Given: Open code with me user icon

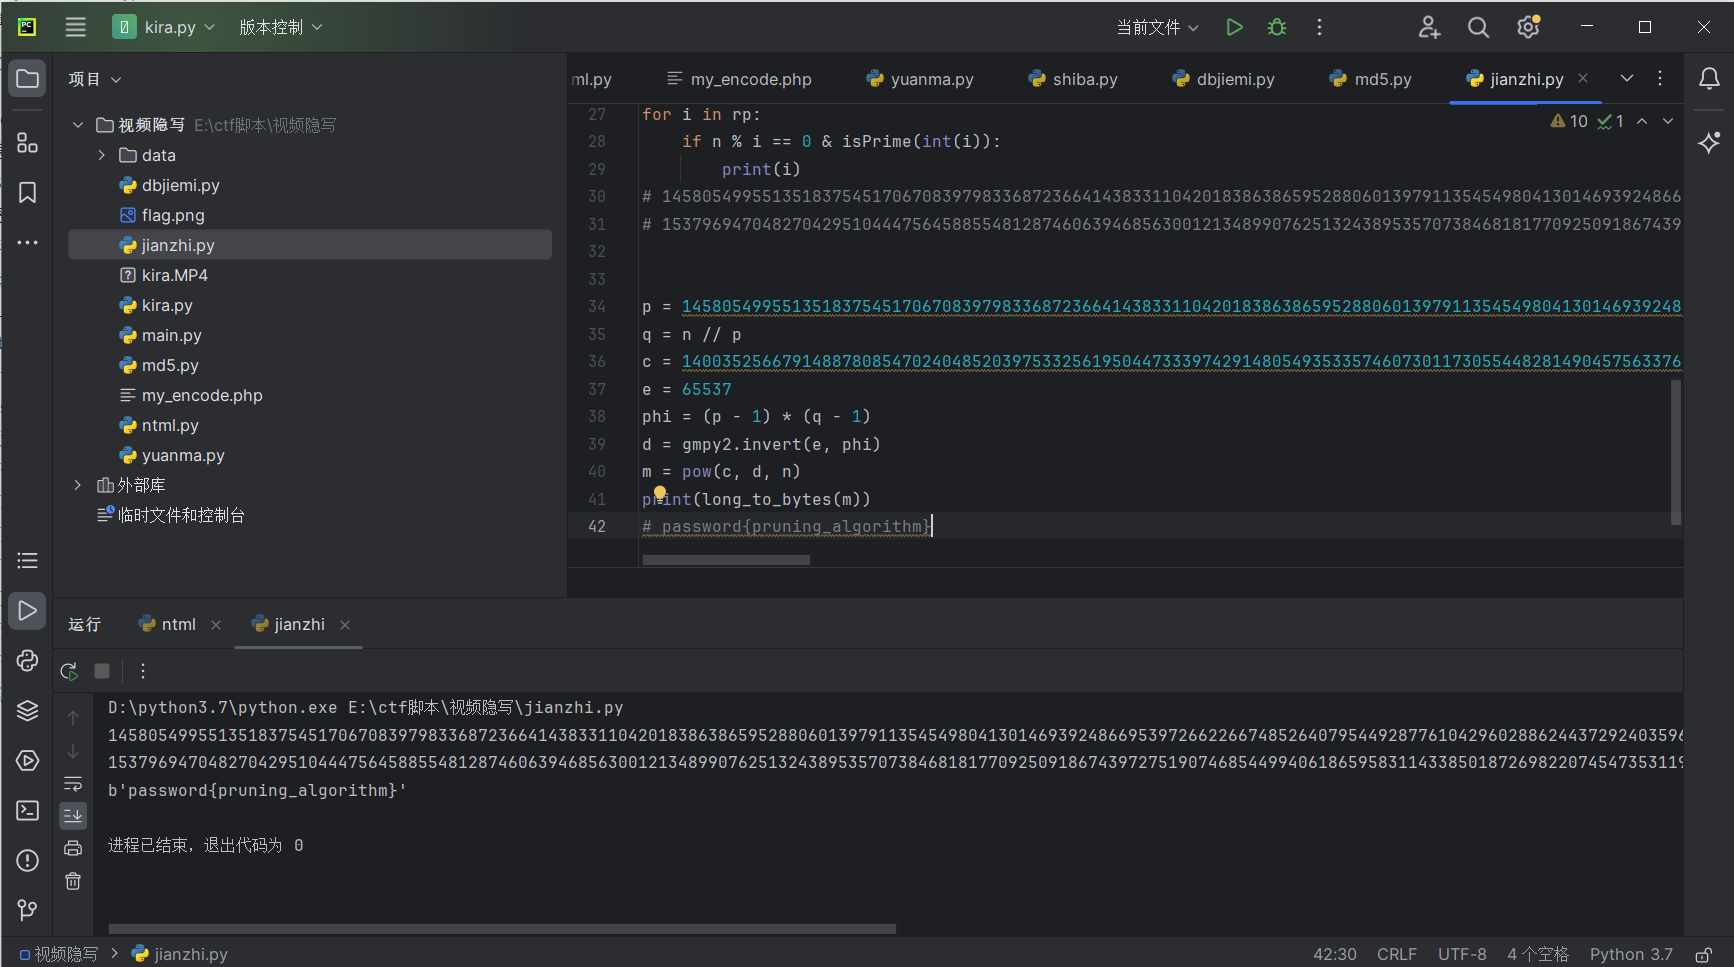Looking at the screenshot, I should pyautogui.click(x=1429, y=27).
